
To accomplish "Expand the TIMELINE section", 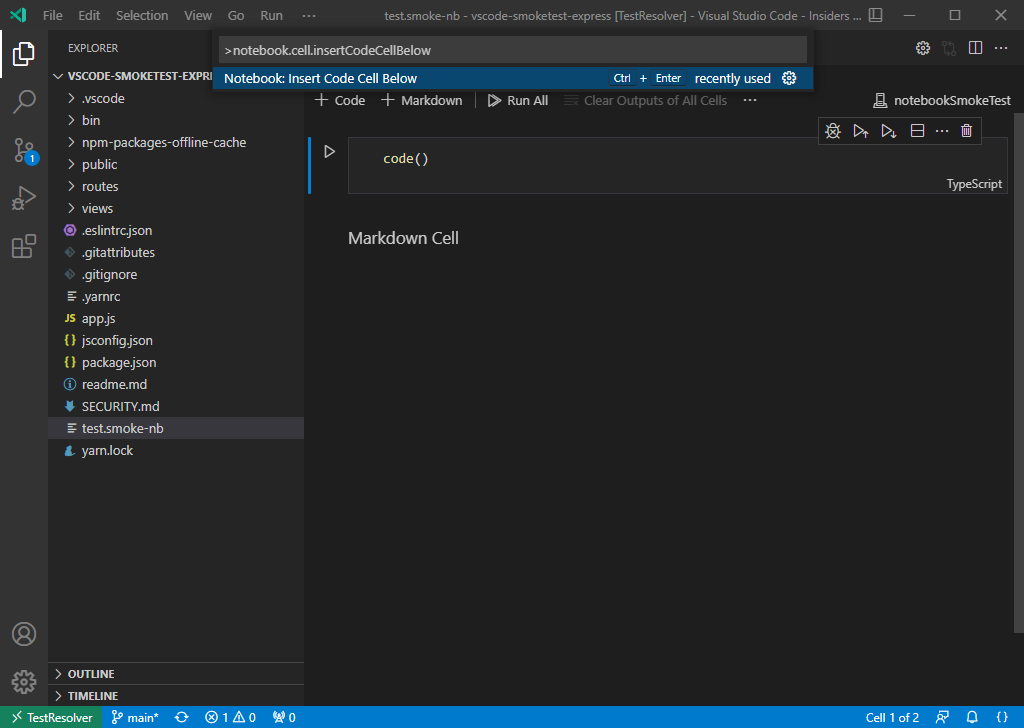I will tap(176, 696).
